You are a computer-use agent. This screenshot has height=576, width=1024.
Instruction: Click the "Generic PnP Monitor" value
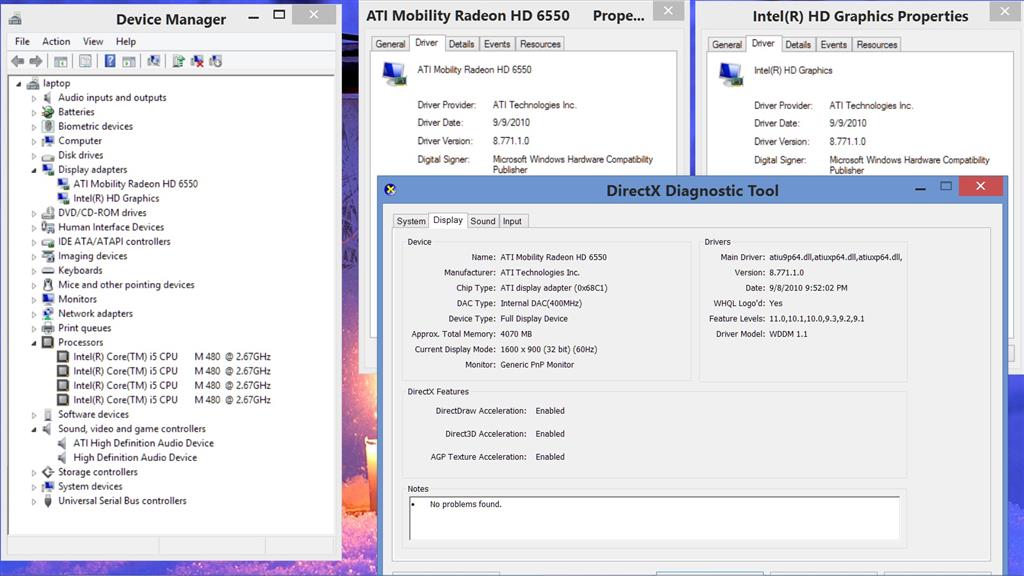[537, 365]
